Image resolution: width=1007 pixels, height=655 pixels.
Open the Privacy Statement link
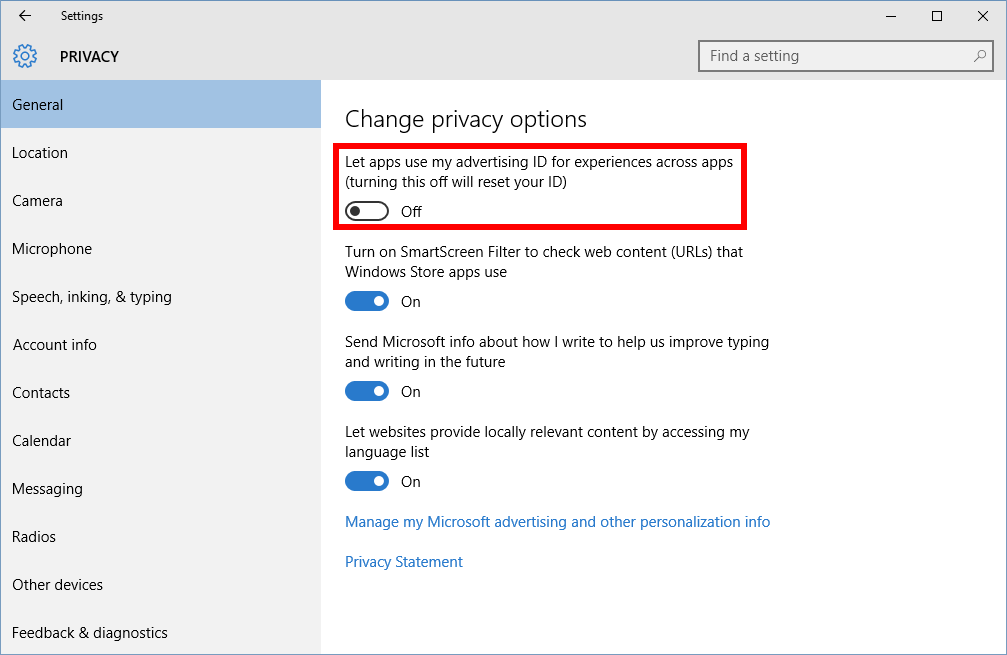tap(404, 562)
